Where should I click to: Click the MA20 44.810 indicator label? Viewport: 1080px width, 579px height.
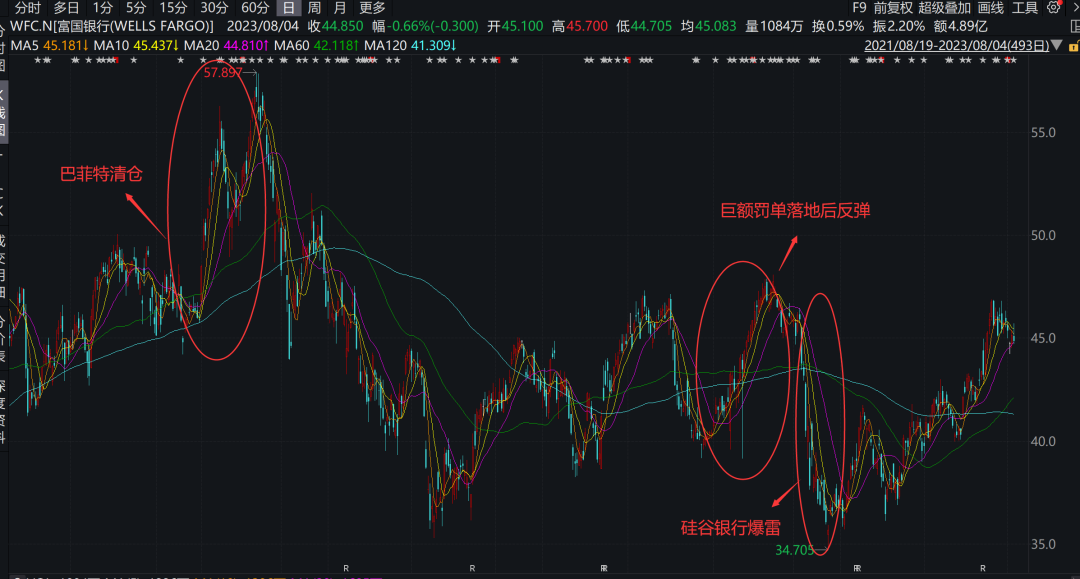(x=226, y=45)
